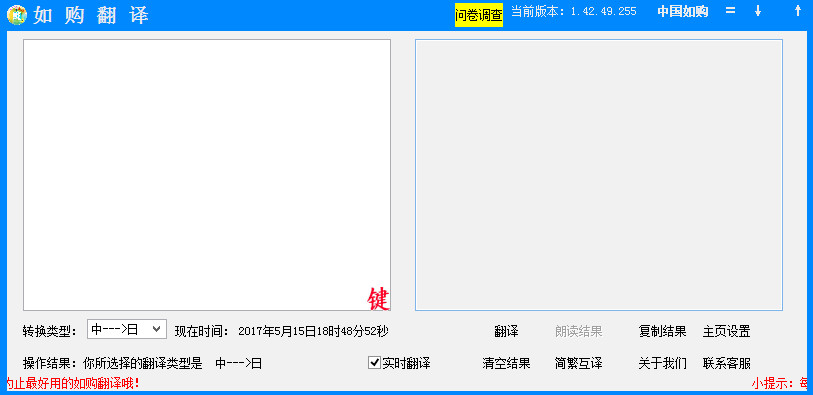Click the 简繁互译 button

click(579, 363)
